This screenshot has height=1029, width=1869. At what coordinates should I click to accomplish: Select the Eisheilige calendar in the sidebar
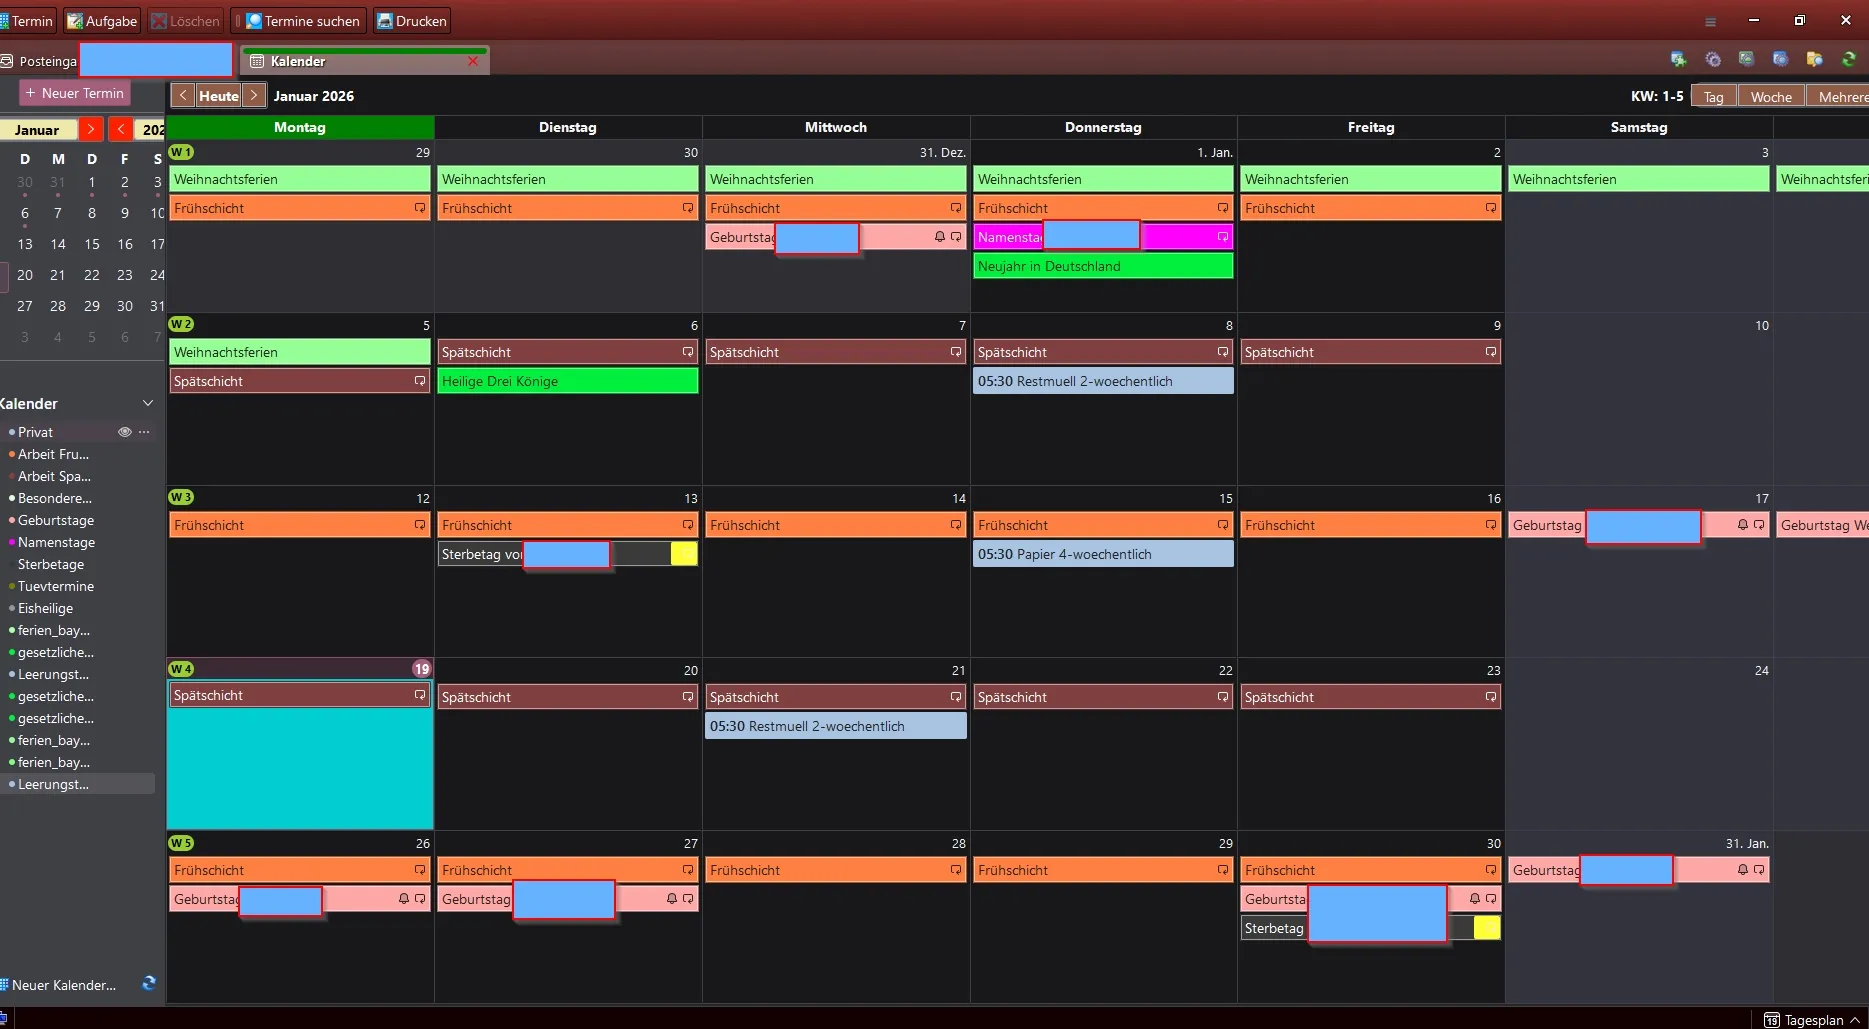[45, 608]
